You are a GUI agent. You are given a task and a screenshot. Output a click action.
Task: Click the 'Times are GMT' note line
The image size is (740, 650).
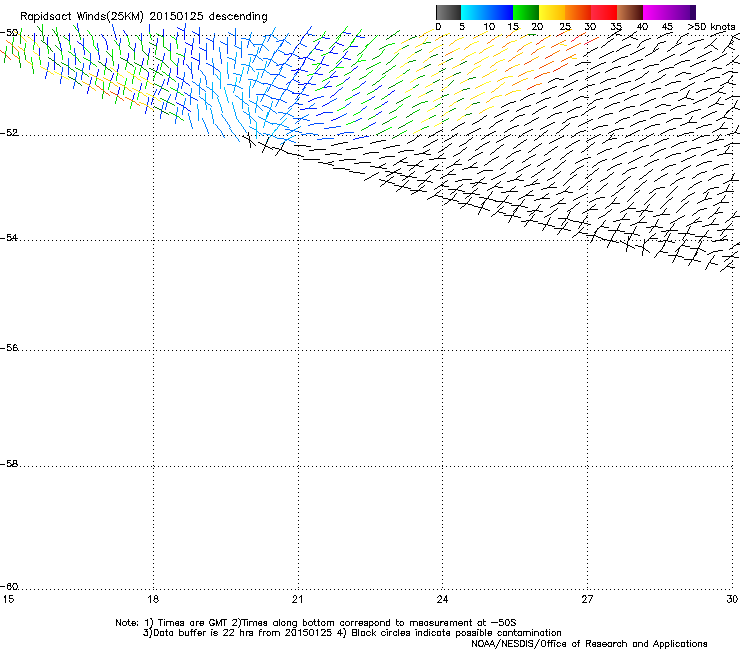tap(316, 623)
